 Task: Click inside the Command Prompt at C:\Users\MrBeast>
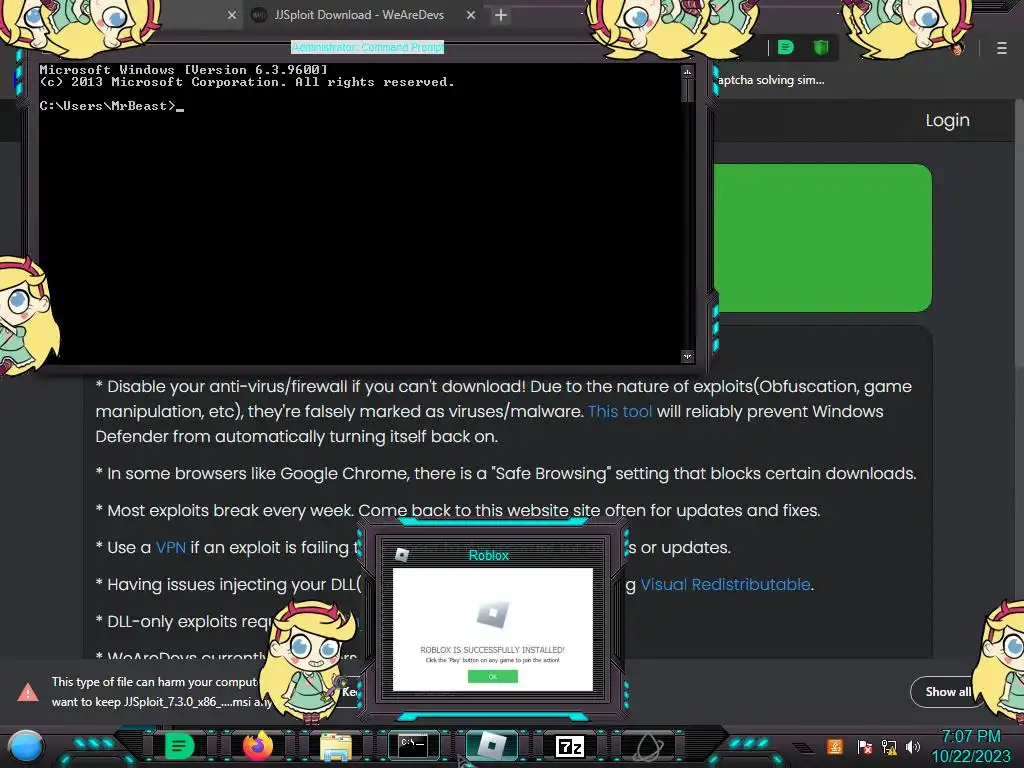111,106
